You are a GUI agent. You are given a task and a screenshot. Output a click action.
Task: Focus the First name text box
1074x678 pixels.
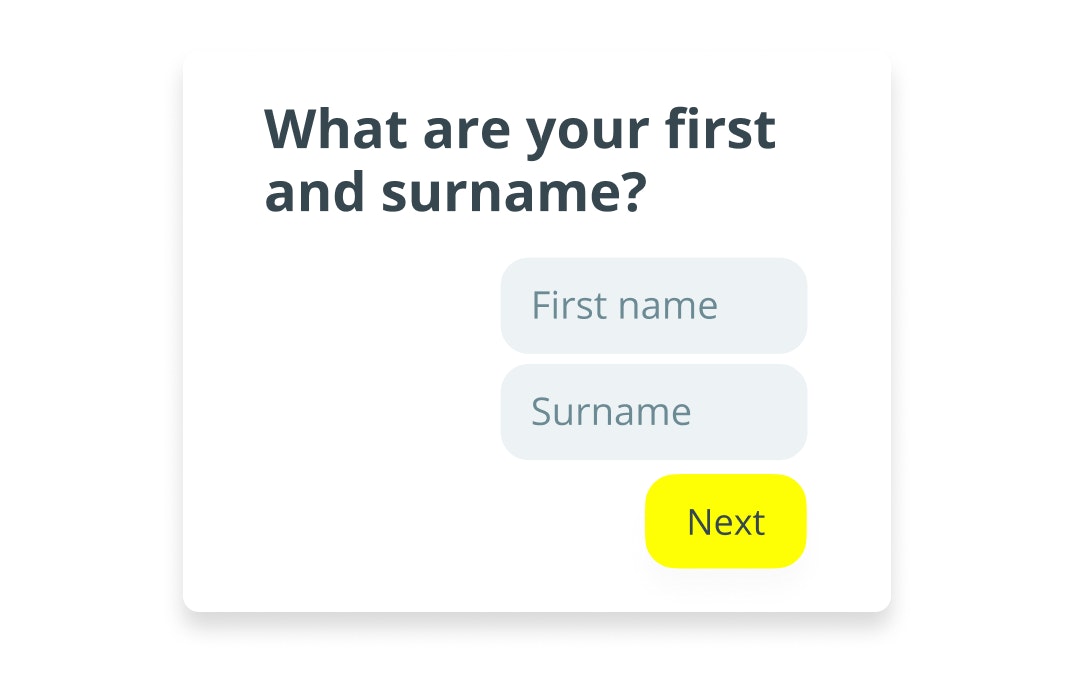point(653,306)
